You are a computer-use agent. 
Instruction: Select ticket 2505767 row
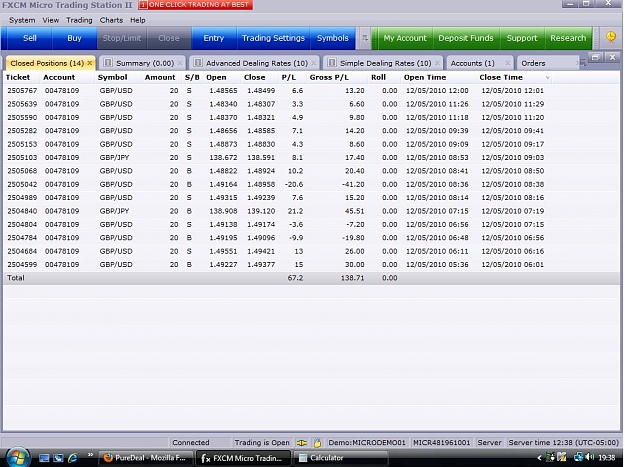[x=311, y=91]
